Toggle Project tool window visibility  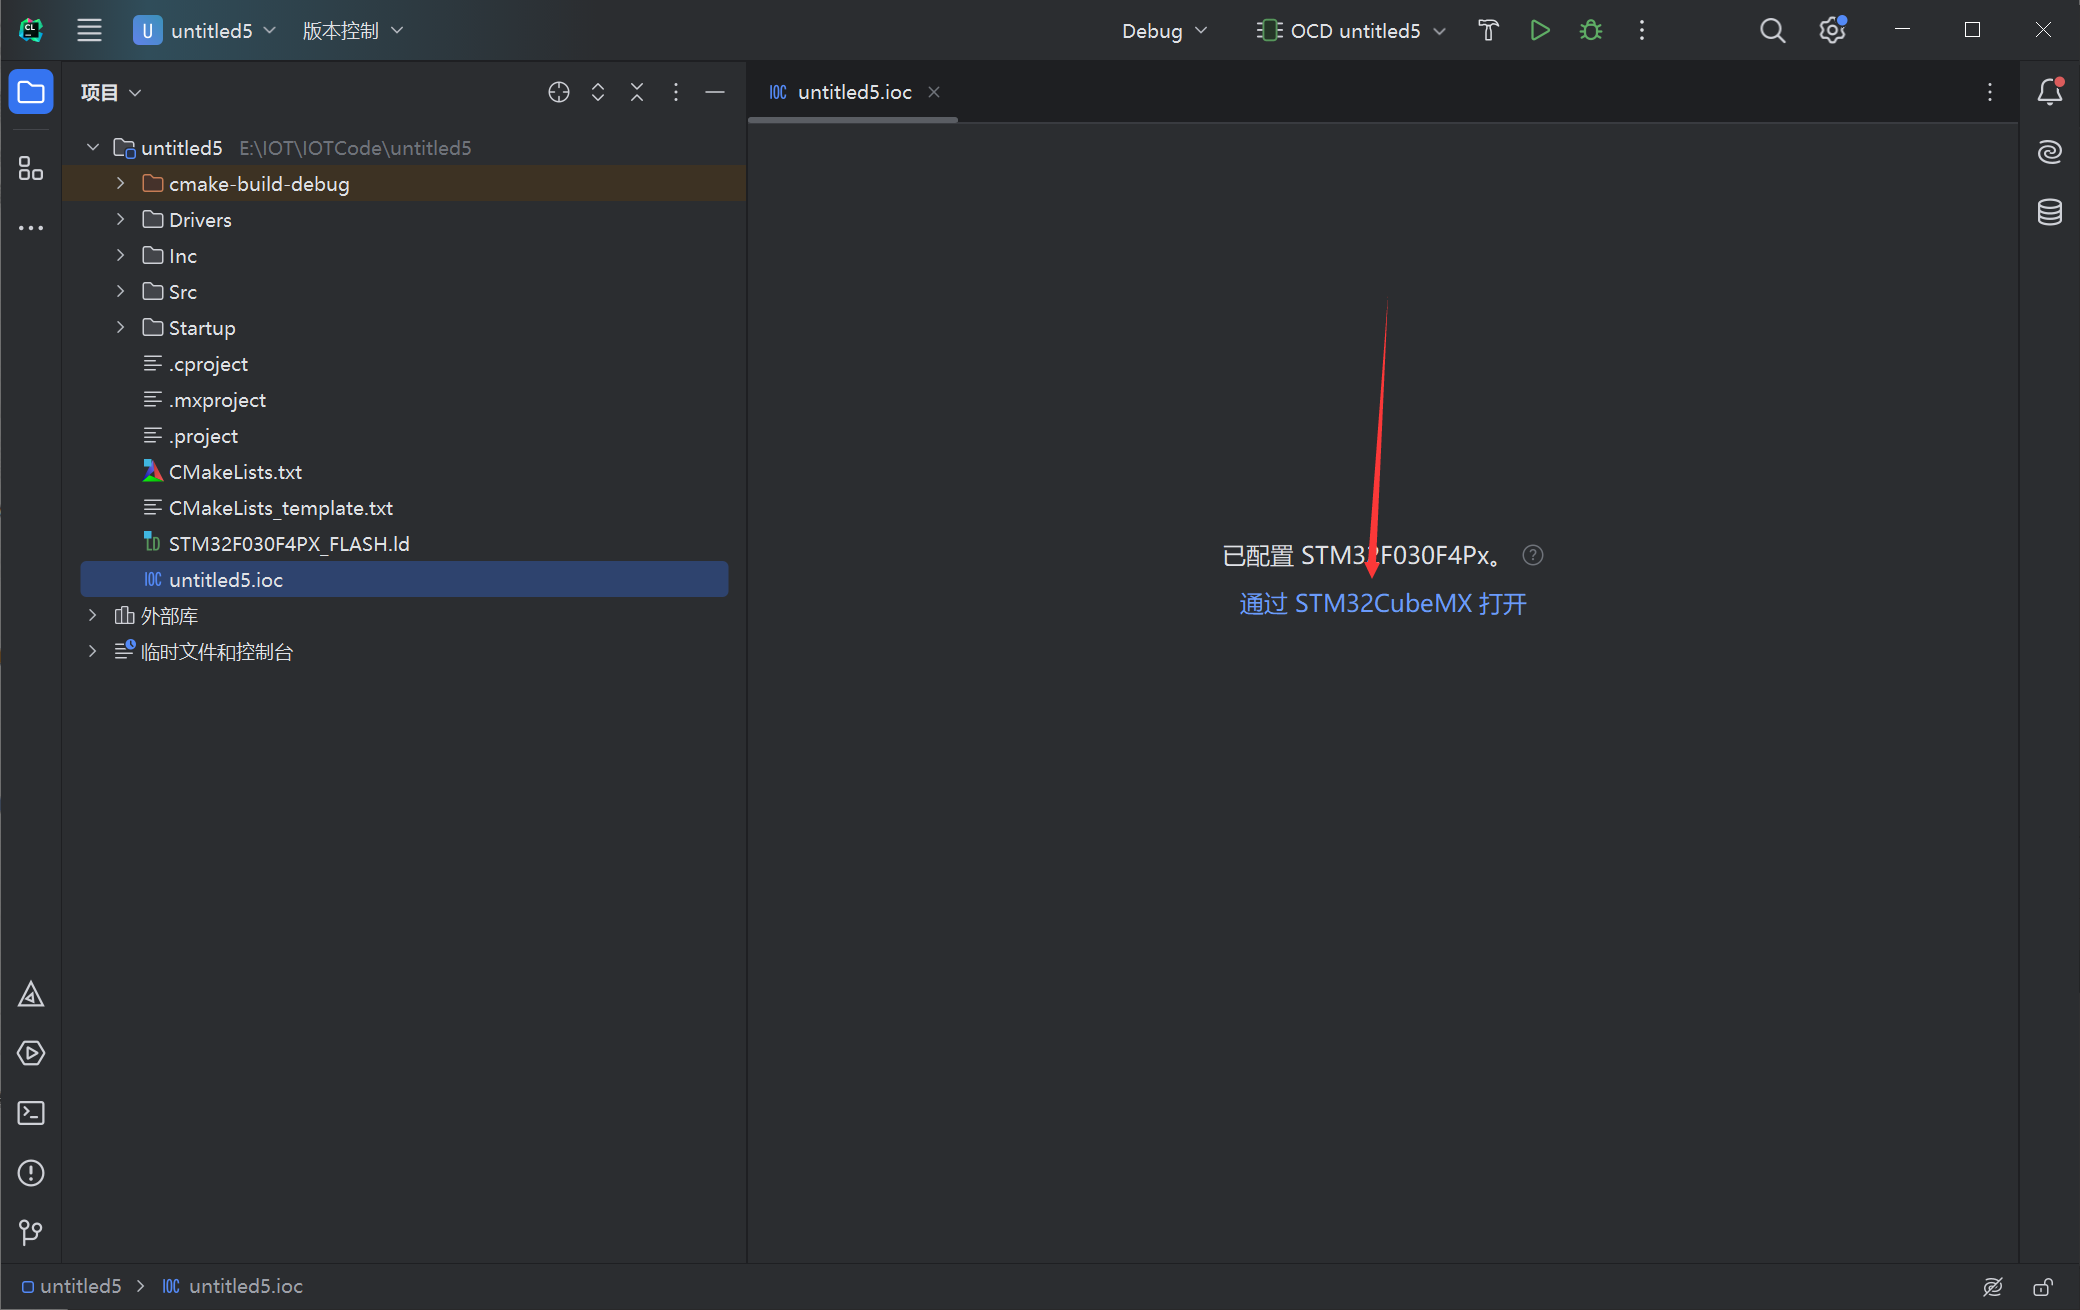click(31, 92)
